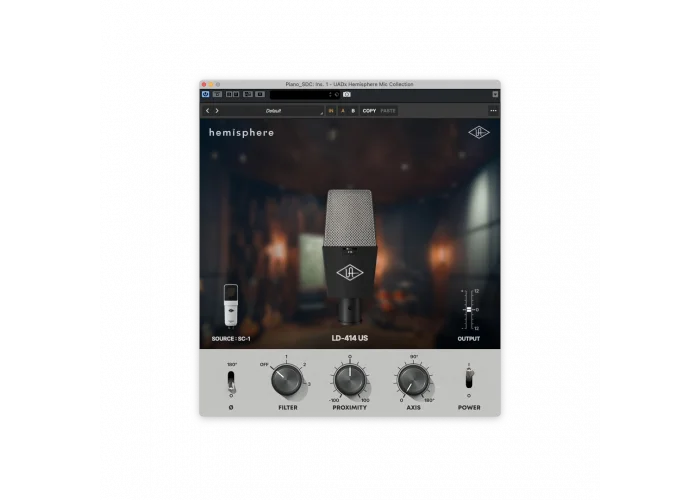This screenshot has width=700, height=500.
Task: Click the fifth gray icon before the black preset field
Action: [x=260, y=95]
